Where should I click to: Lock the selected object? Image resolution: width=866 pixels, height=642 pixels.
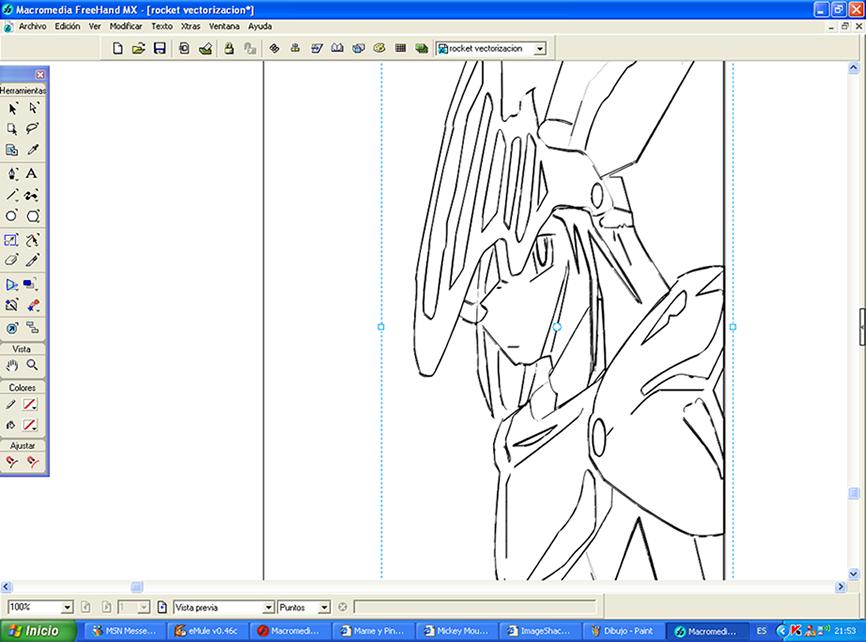229,49
